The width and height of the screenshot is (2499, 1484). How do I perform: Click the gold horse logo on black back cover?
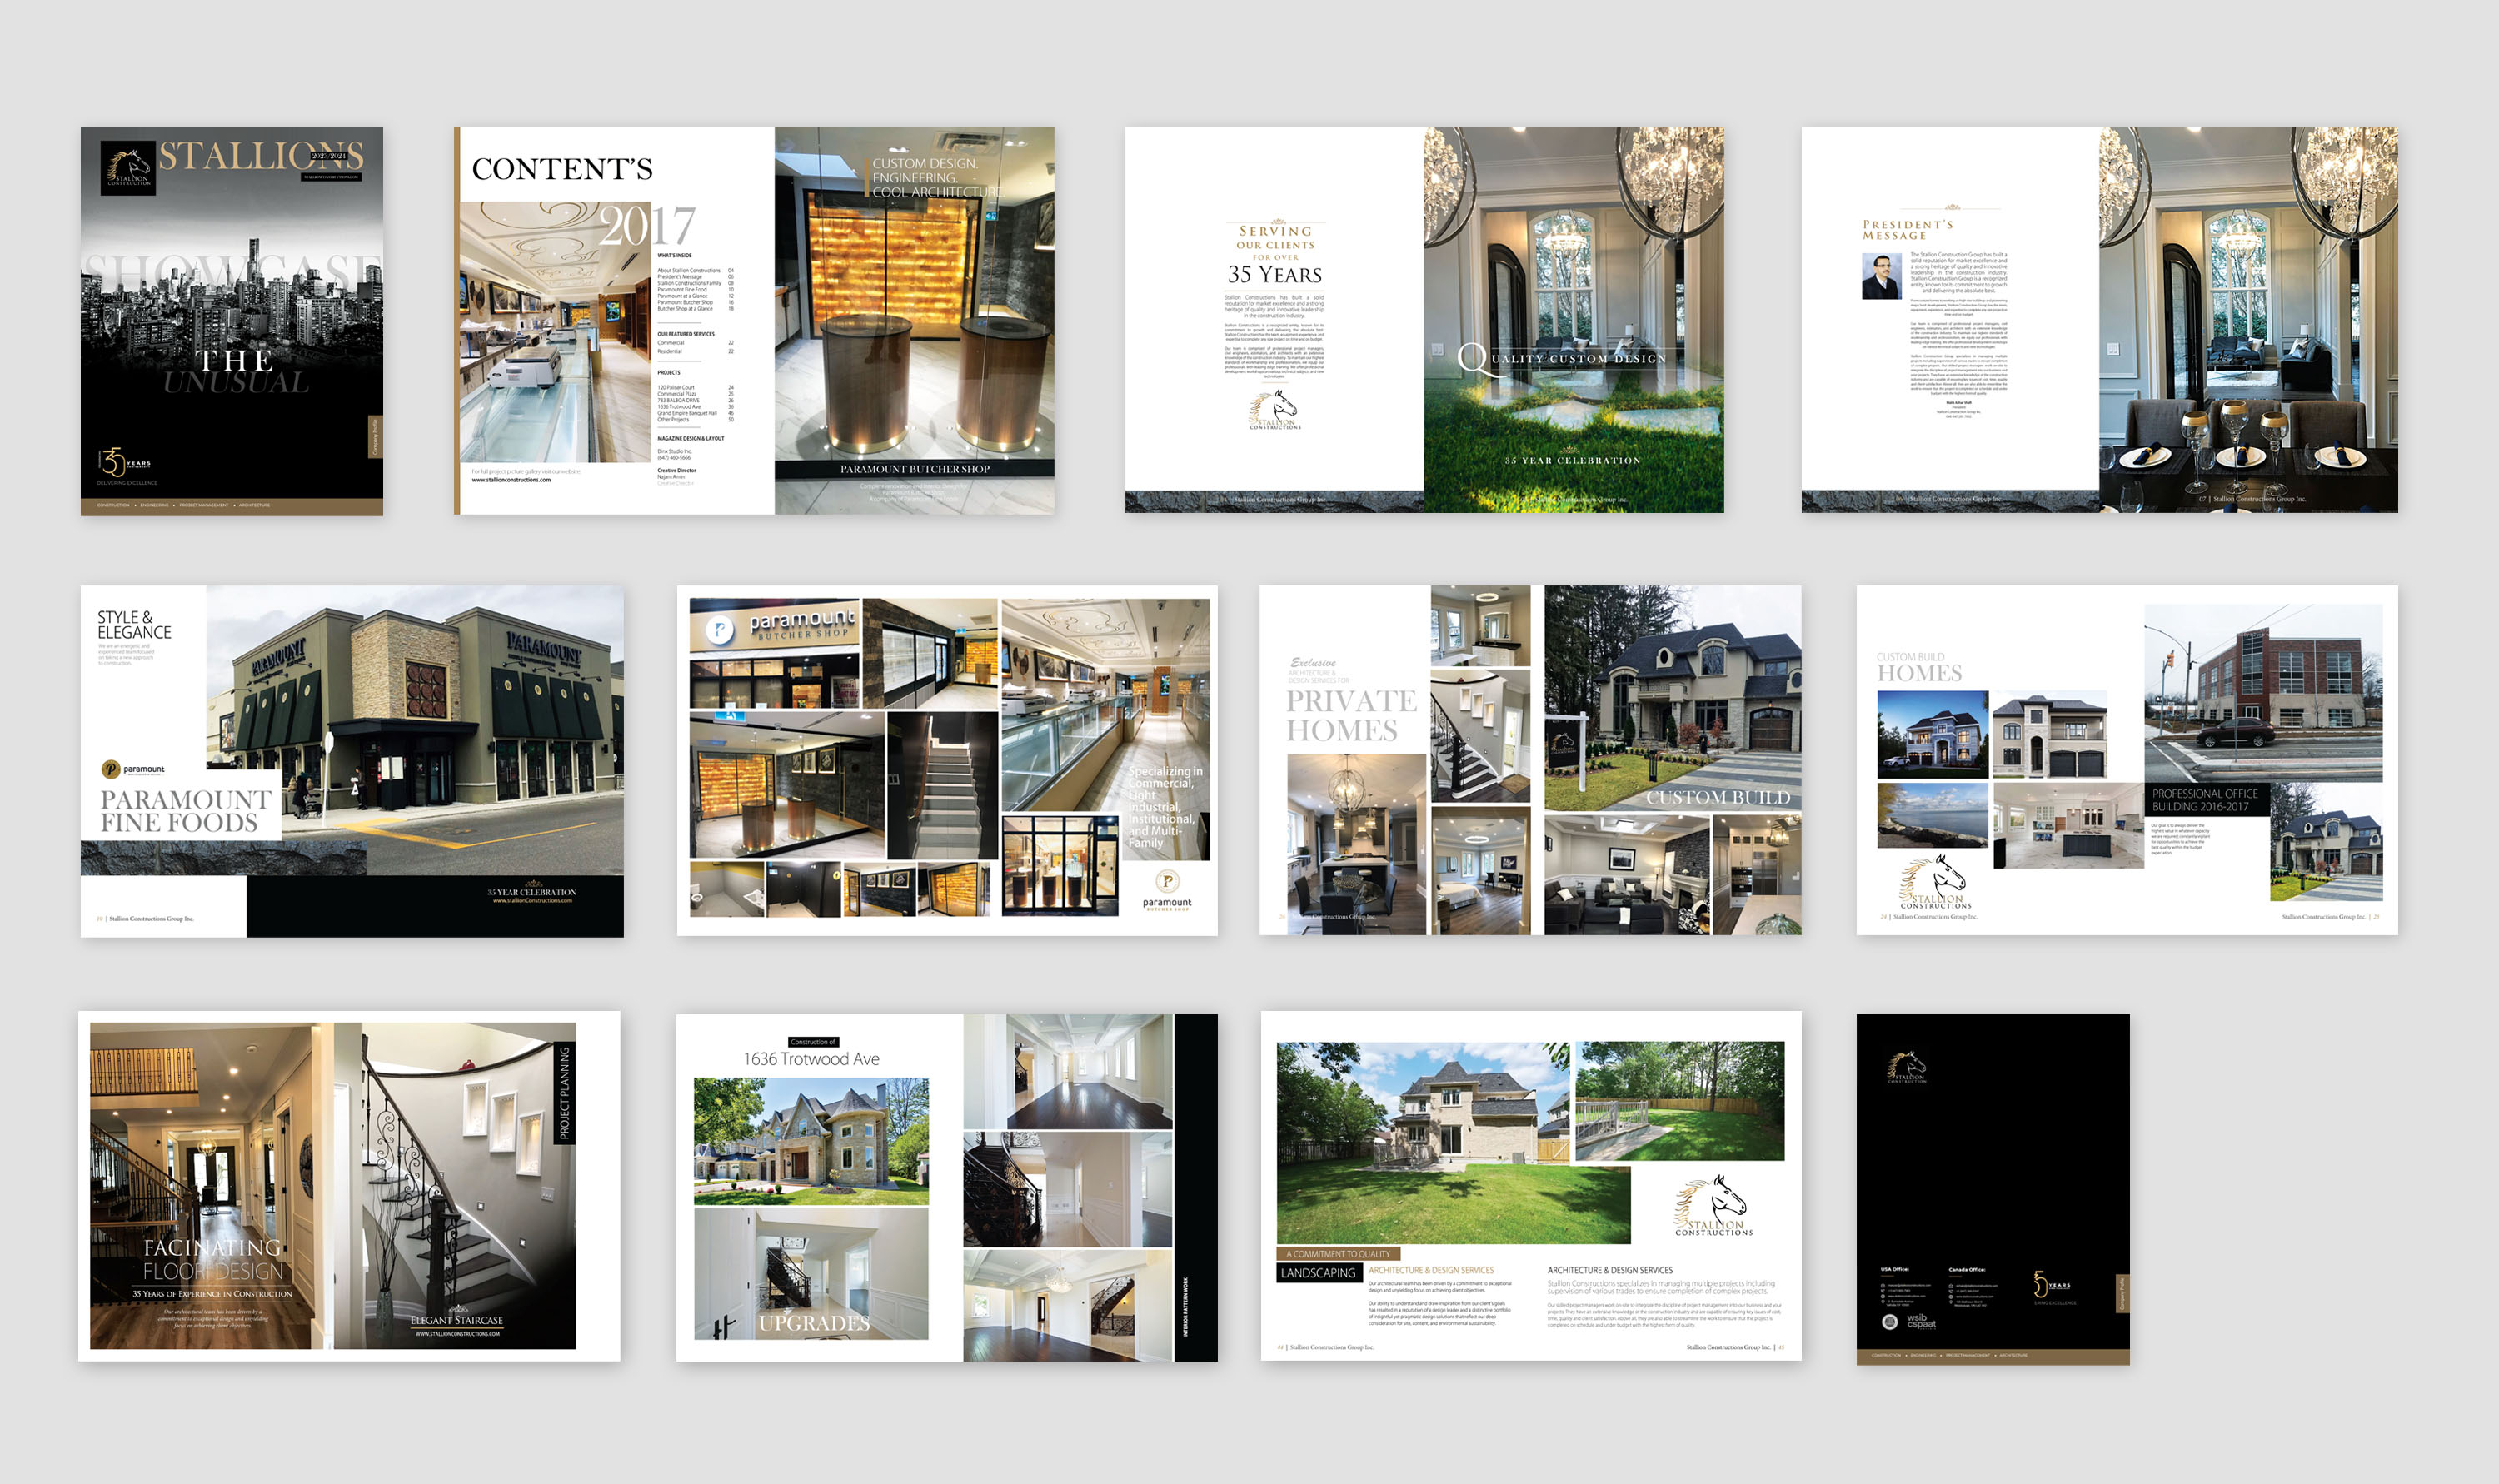pyautogui.click(x=1906, y=1067)
